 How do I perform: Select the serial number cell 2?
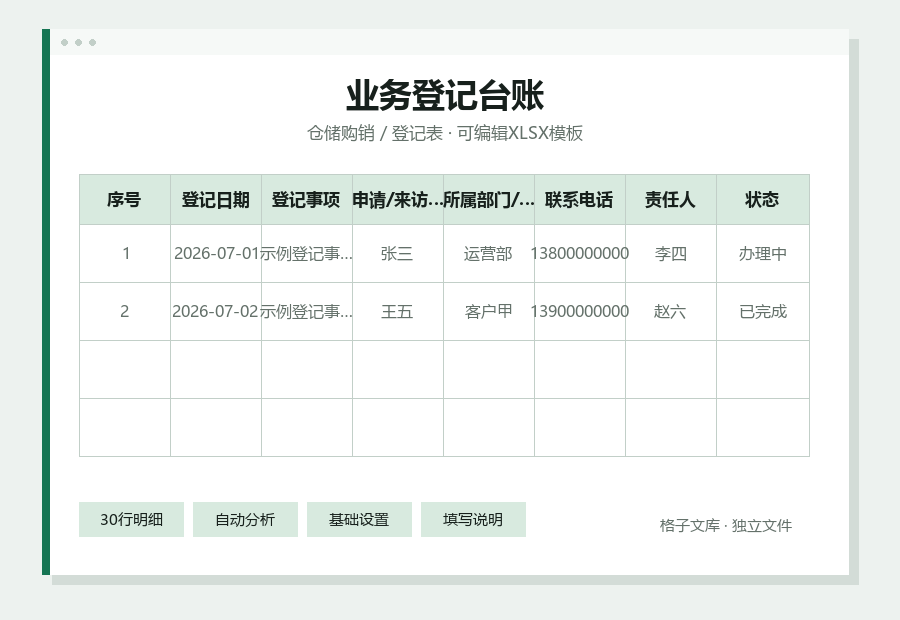125,311
